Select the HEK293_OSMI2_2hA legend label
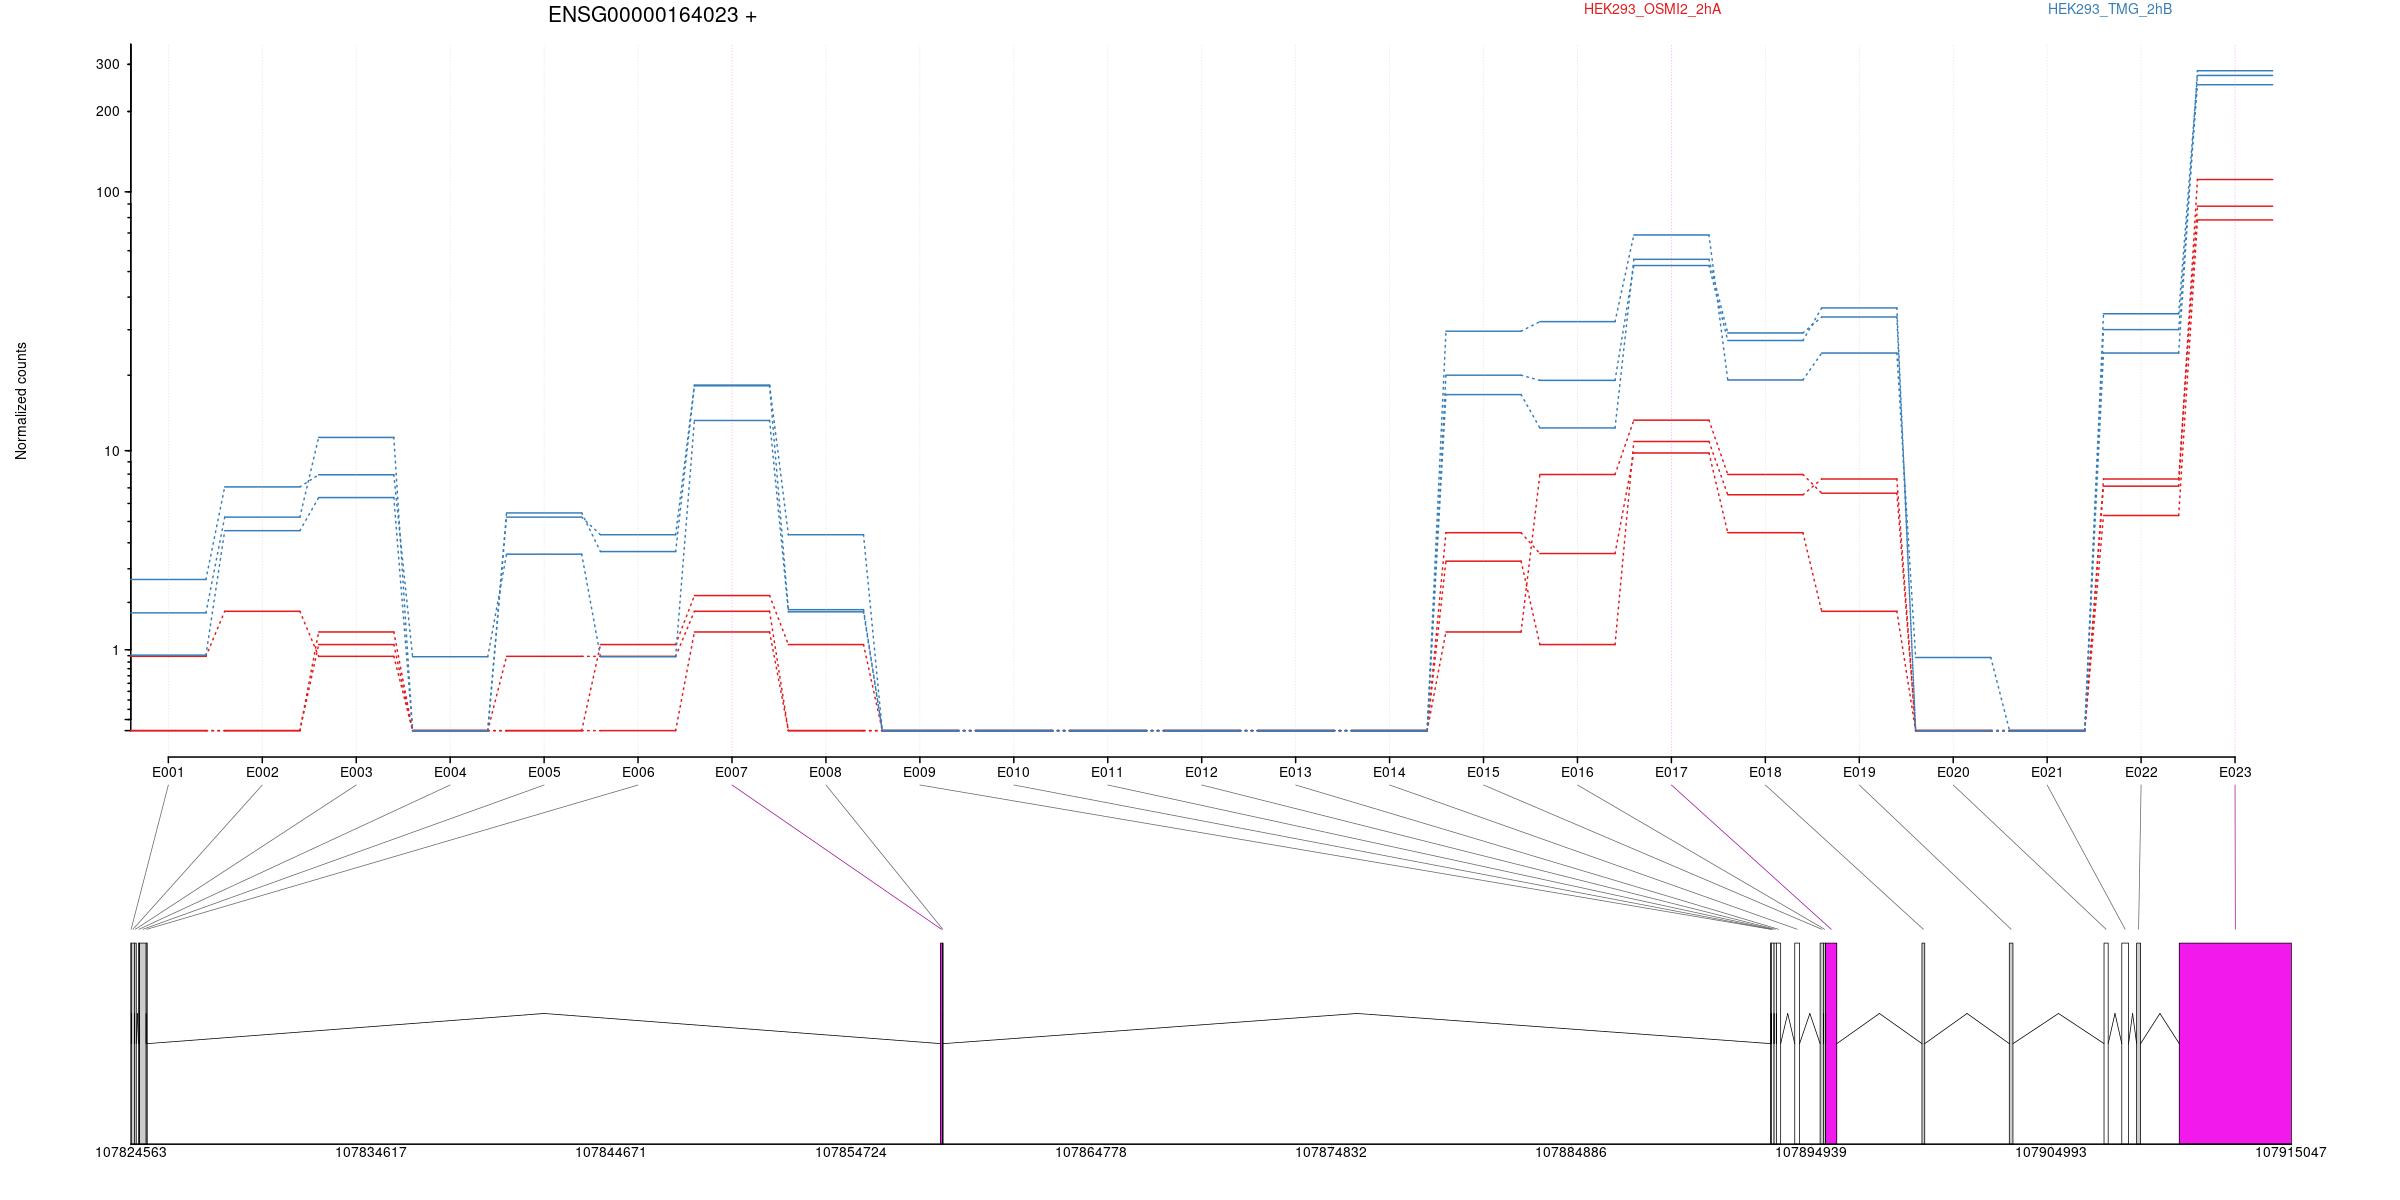The width and height of the screenshot is (2400, 1200). pos(1652,9)
